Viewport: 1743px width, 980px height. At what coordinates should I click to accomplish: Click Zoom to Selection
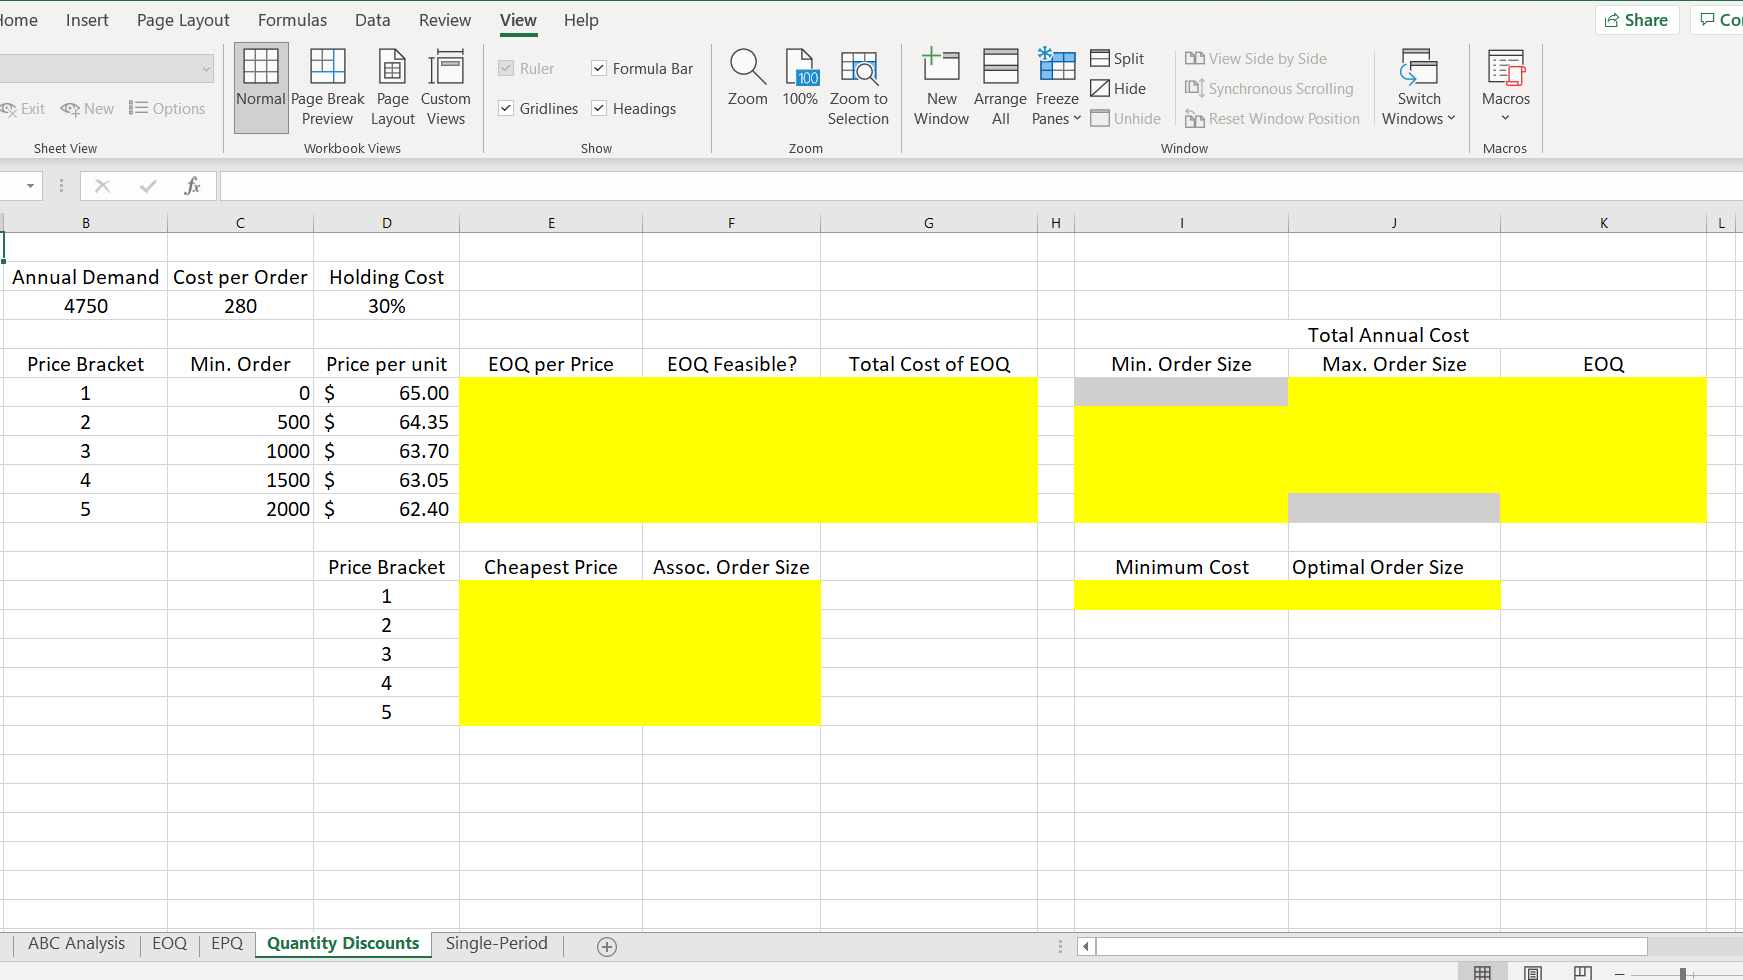coord(858,88)
